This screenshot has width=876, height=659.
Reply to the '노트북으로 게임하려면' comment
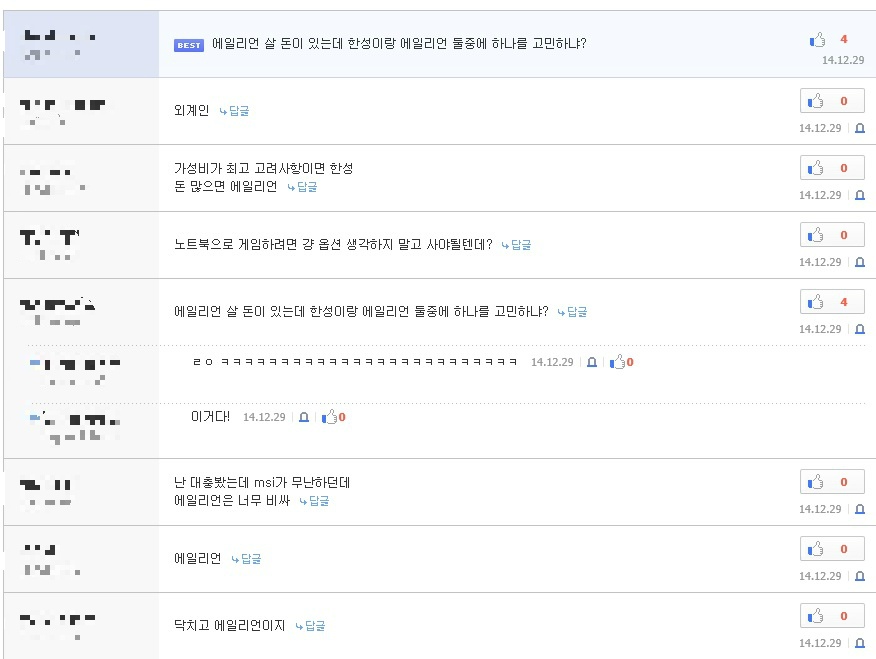click(x=516, y=245)
